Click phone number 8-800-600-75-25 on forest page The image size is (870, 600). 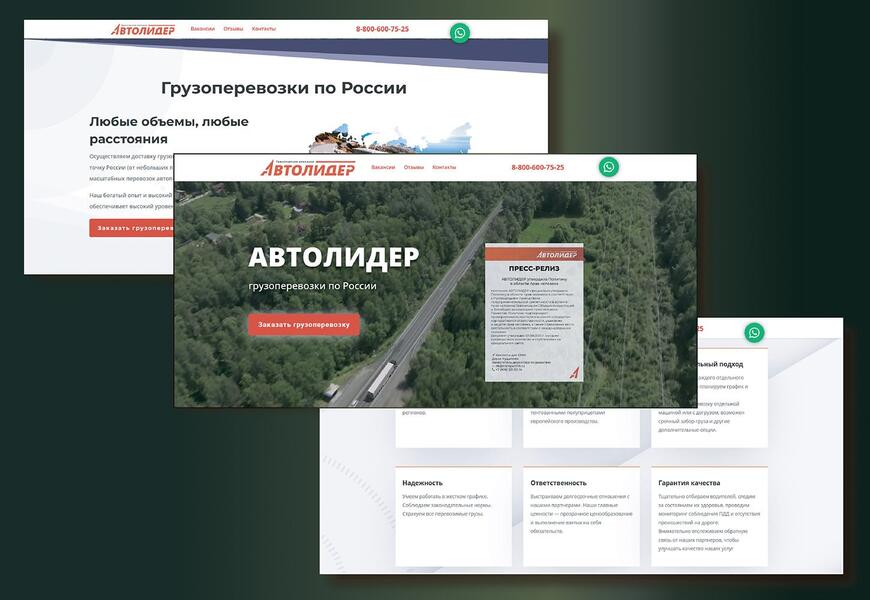point(537,168)
